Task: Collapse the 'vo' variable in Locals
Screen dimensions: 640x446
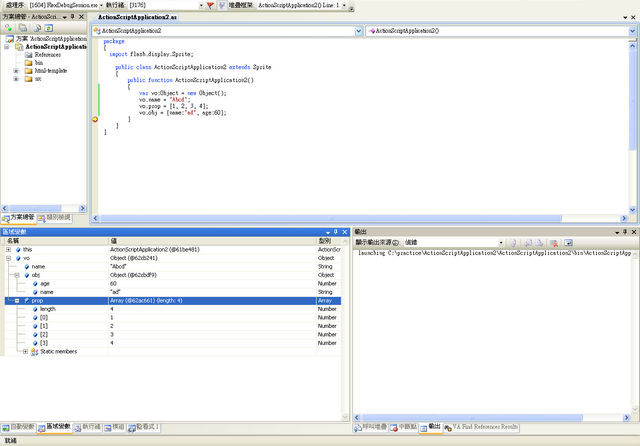Action: (9, 258)
